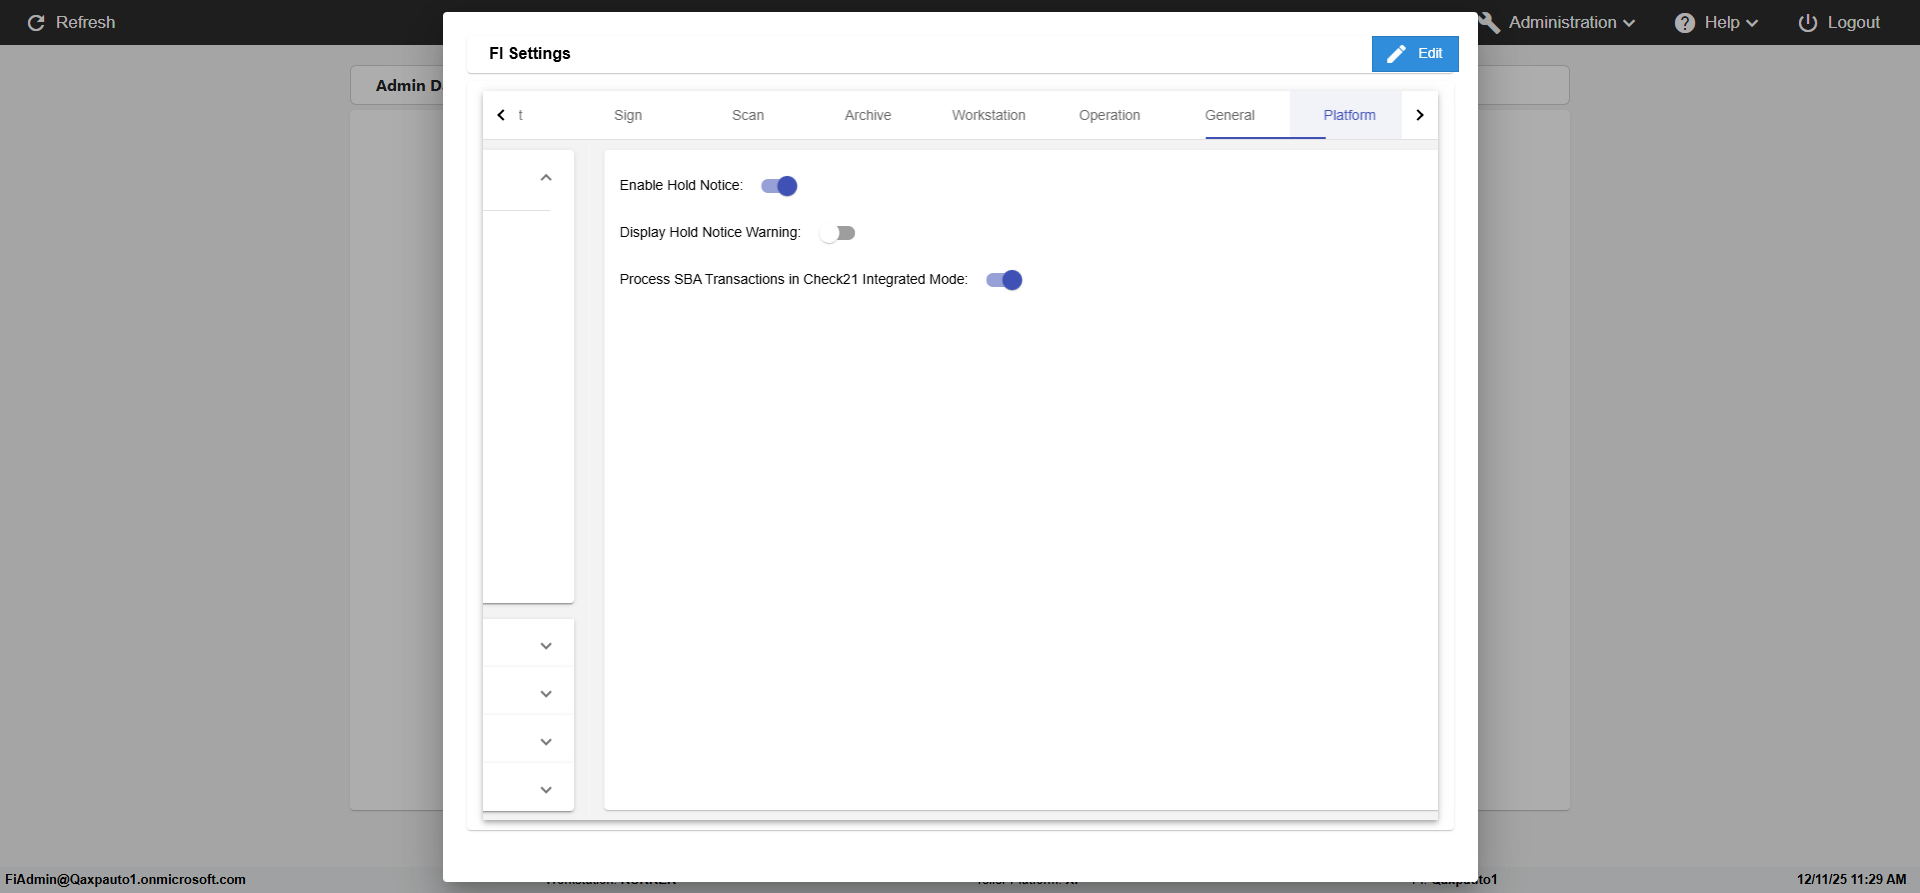The image size is (1920, 893).
Task: Click the FiAdmin email in status bar
Action: pyautogui.click(x=126, y=880)
